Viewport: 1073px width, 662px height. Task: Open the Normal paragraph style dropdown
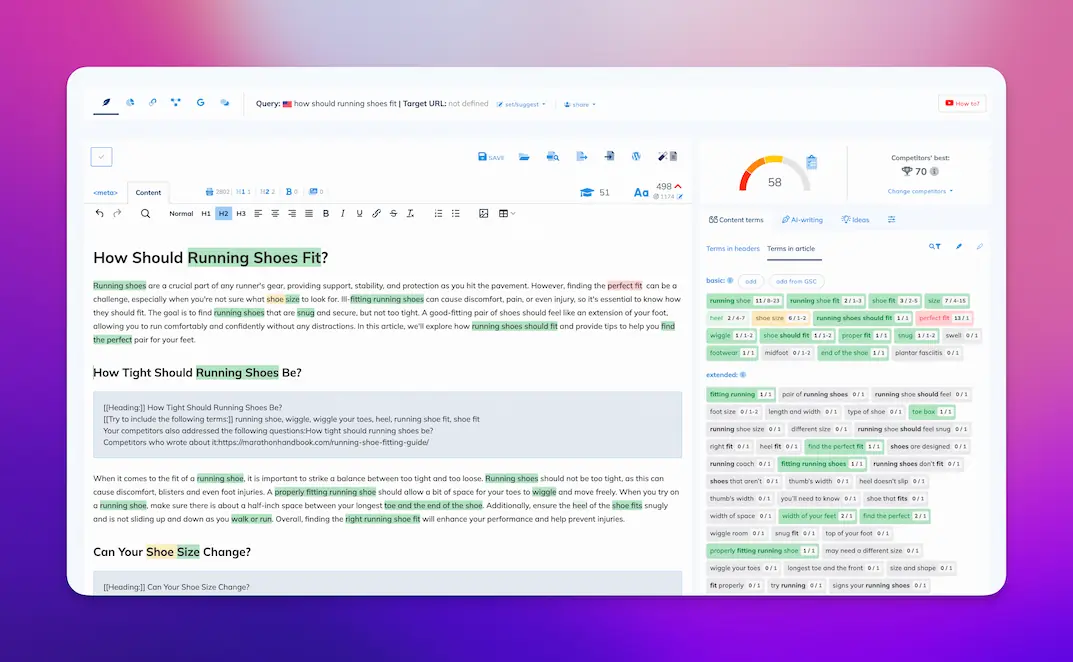pyautogui.click(x=181, y=213)
